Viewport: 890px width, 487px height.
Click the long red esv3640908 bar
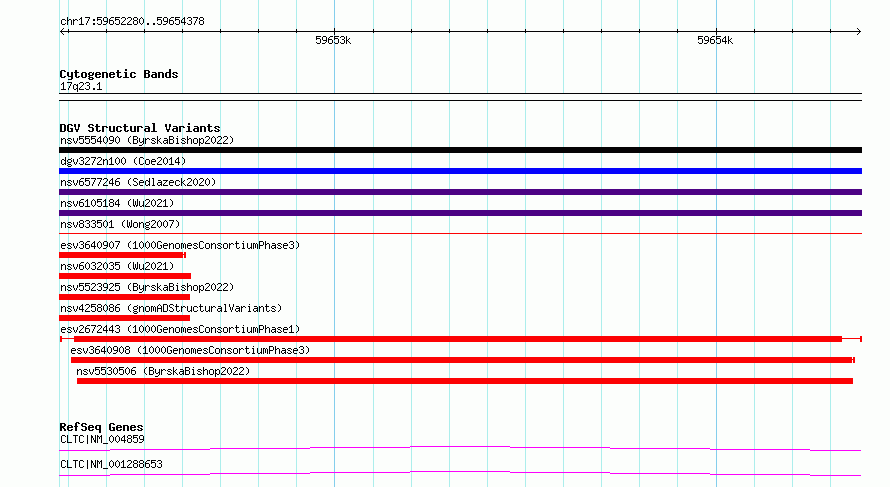[x=463, y=360]
